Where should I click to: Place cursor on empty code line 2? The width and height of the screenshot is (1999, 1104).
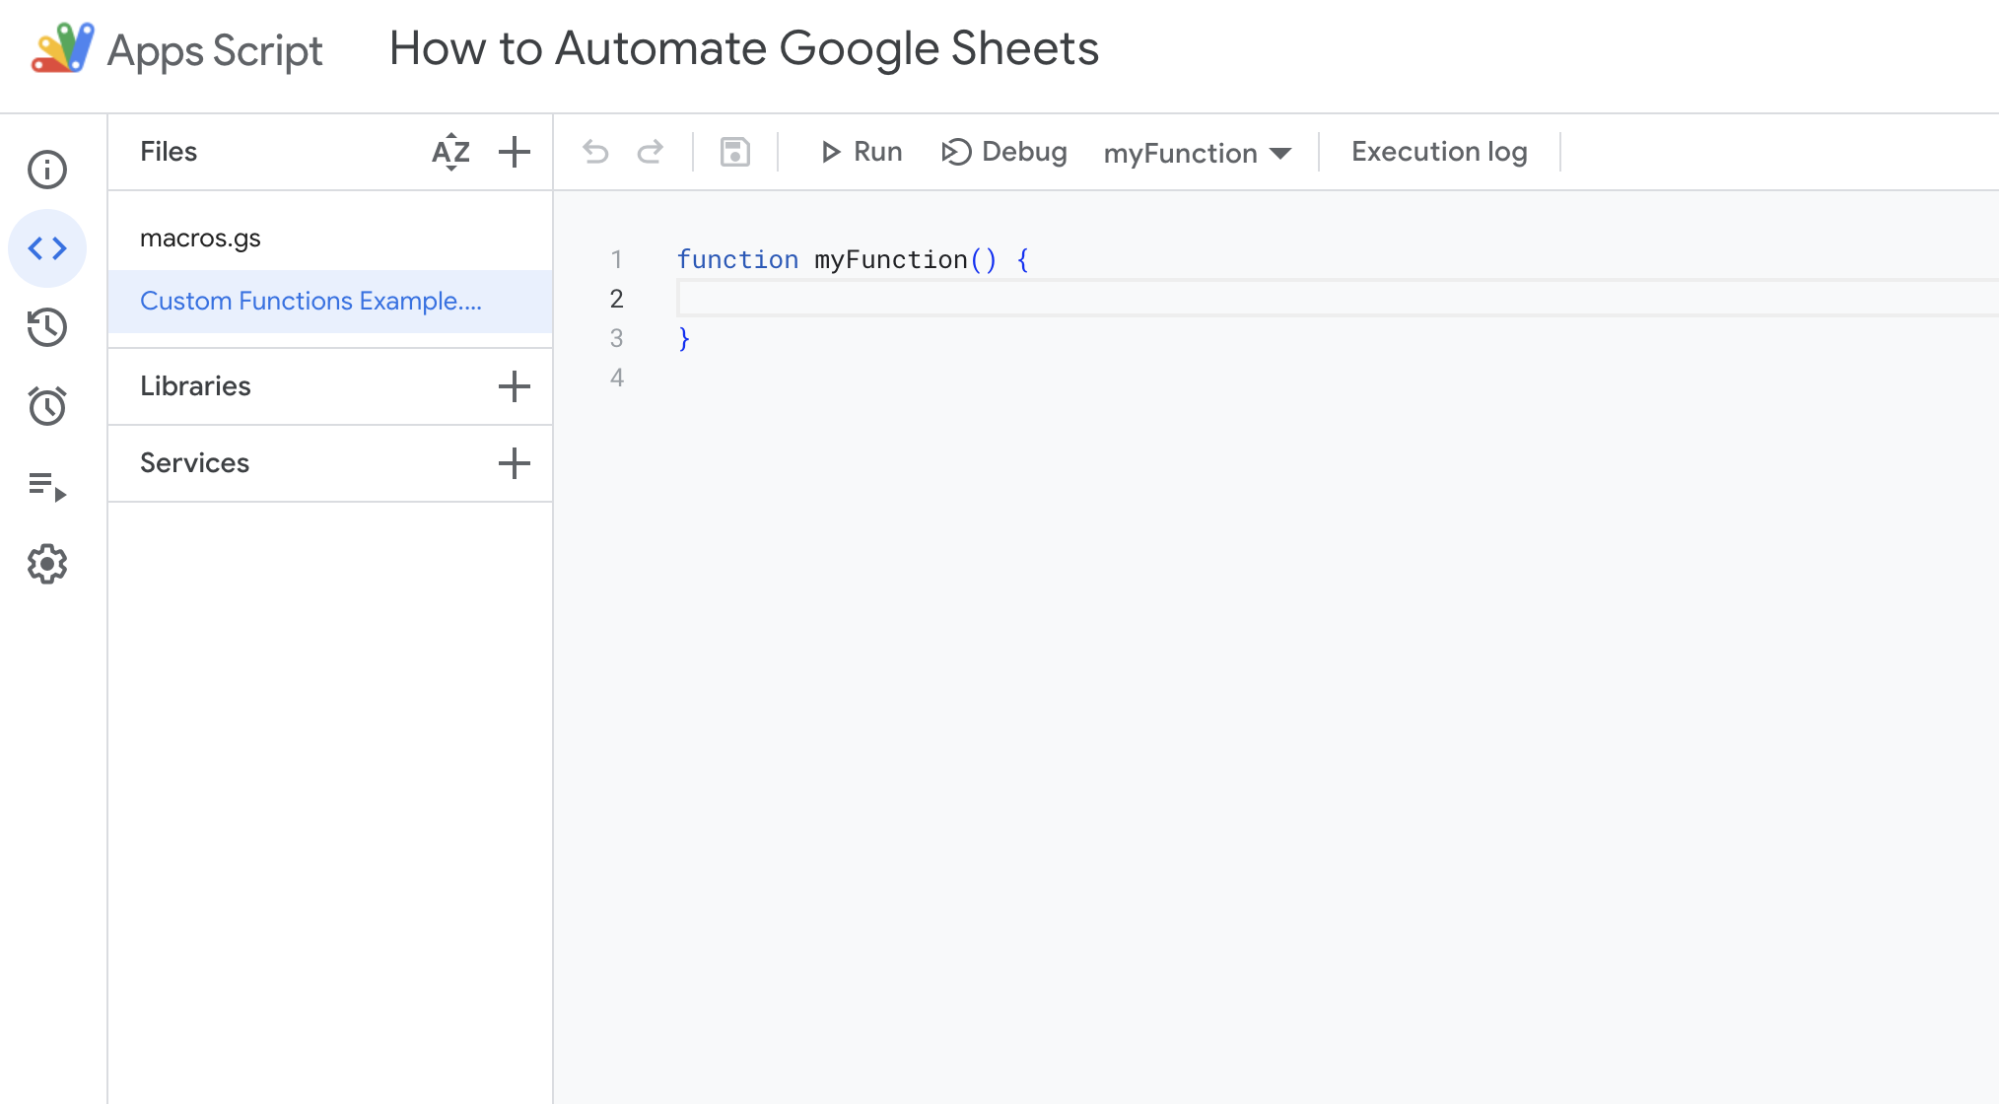point(1337,299)
